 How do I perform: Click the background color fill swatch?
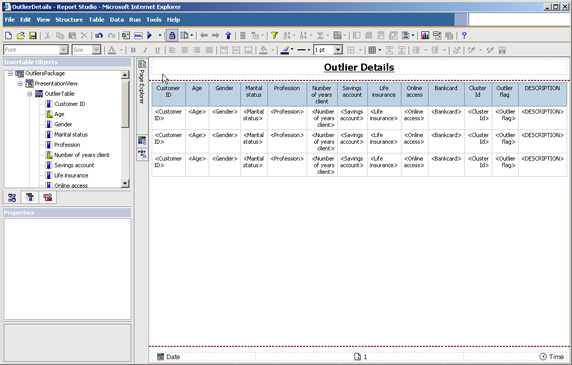(263, 50)
